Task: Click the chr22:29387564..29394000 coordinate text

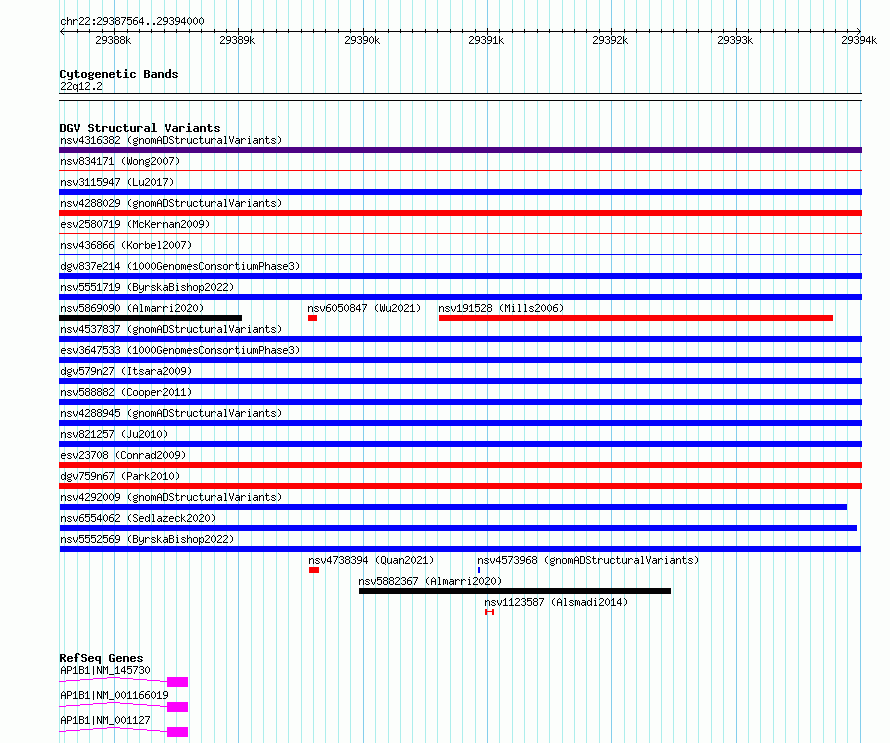Action: [132, 22]
